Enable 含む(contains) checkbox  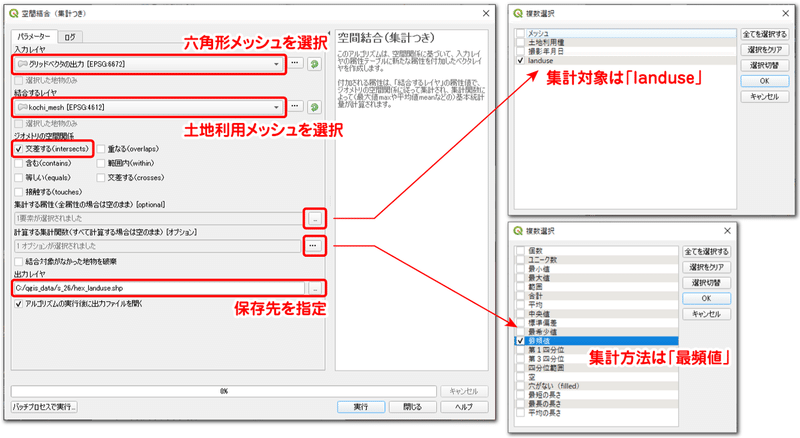point(19,163)
